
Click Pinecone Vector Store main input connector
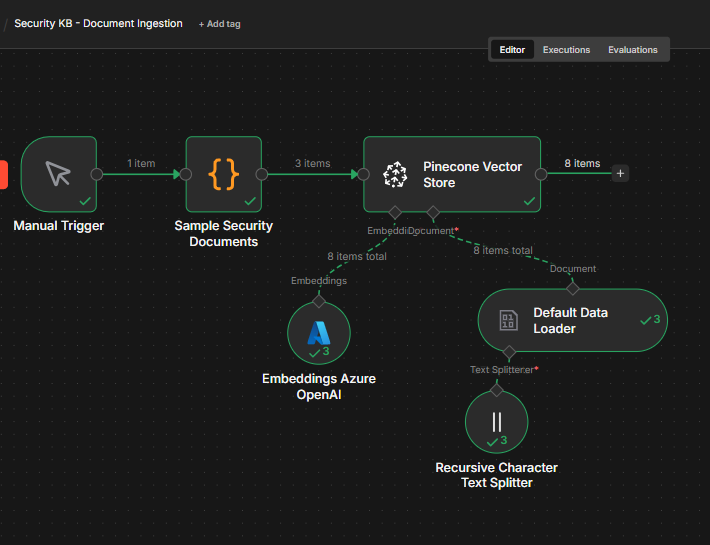click(363, 174)
